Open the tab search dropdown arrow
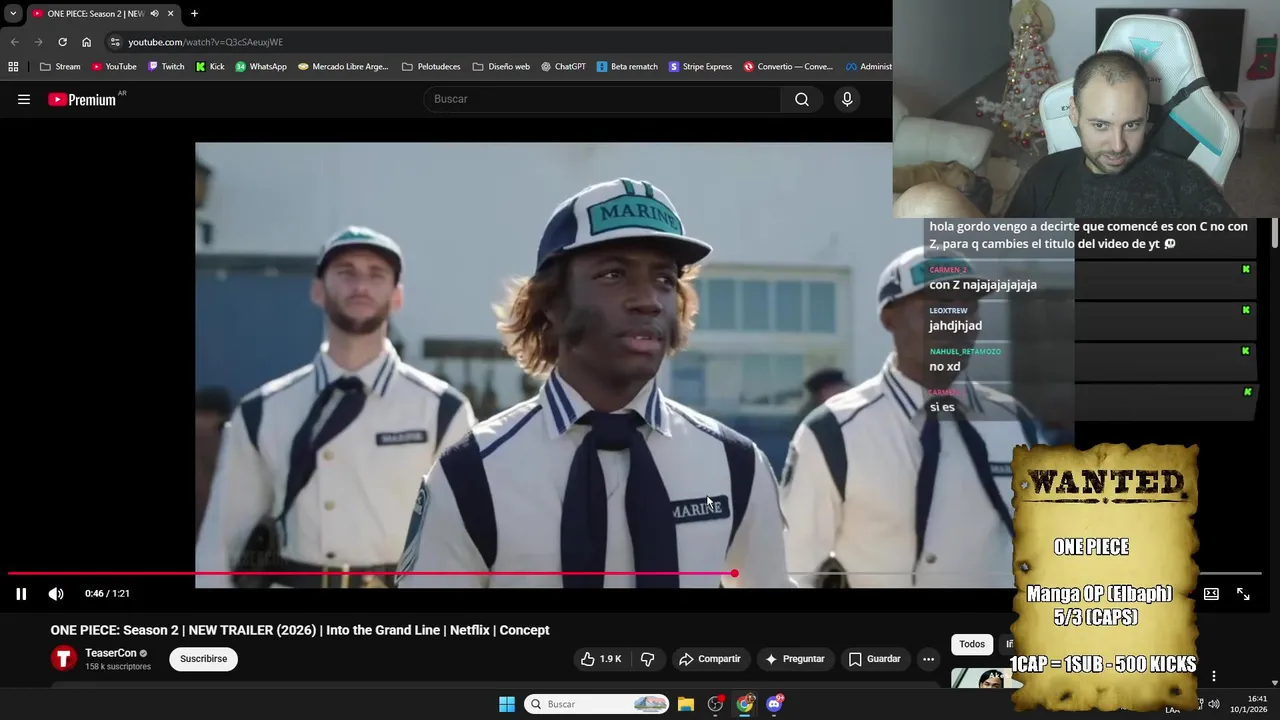This screenshot has width=1280, height=720. click(x=13, y=13)
